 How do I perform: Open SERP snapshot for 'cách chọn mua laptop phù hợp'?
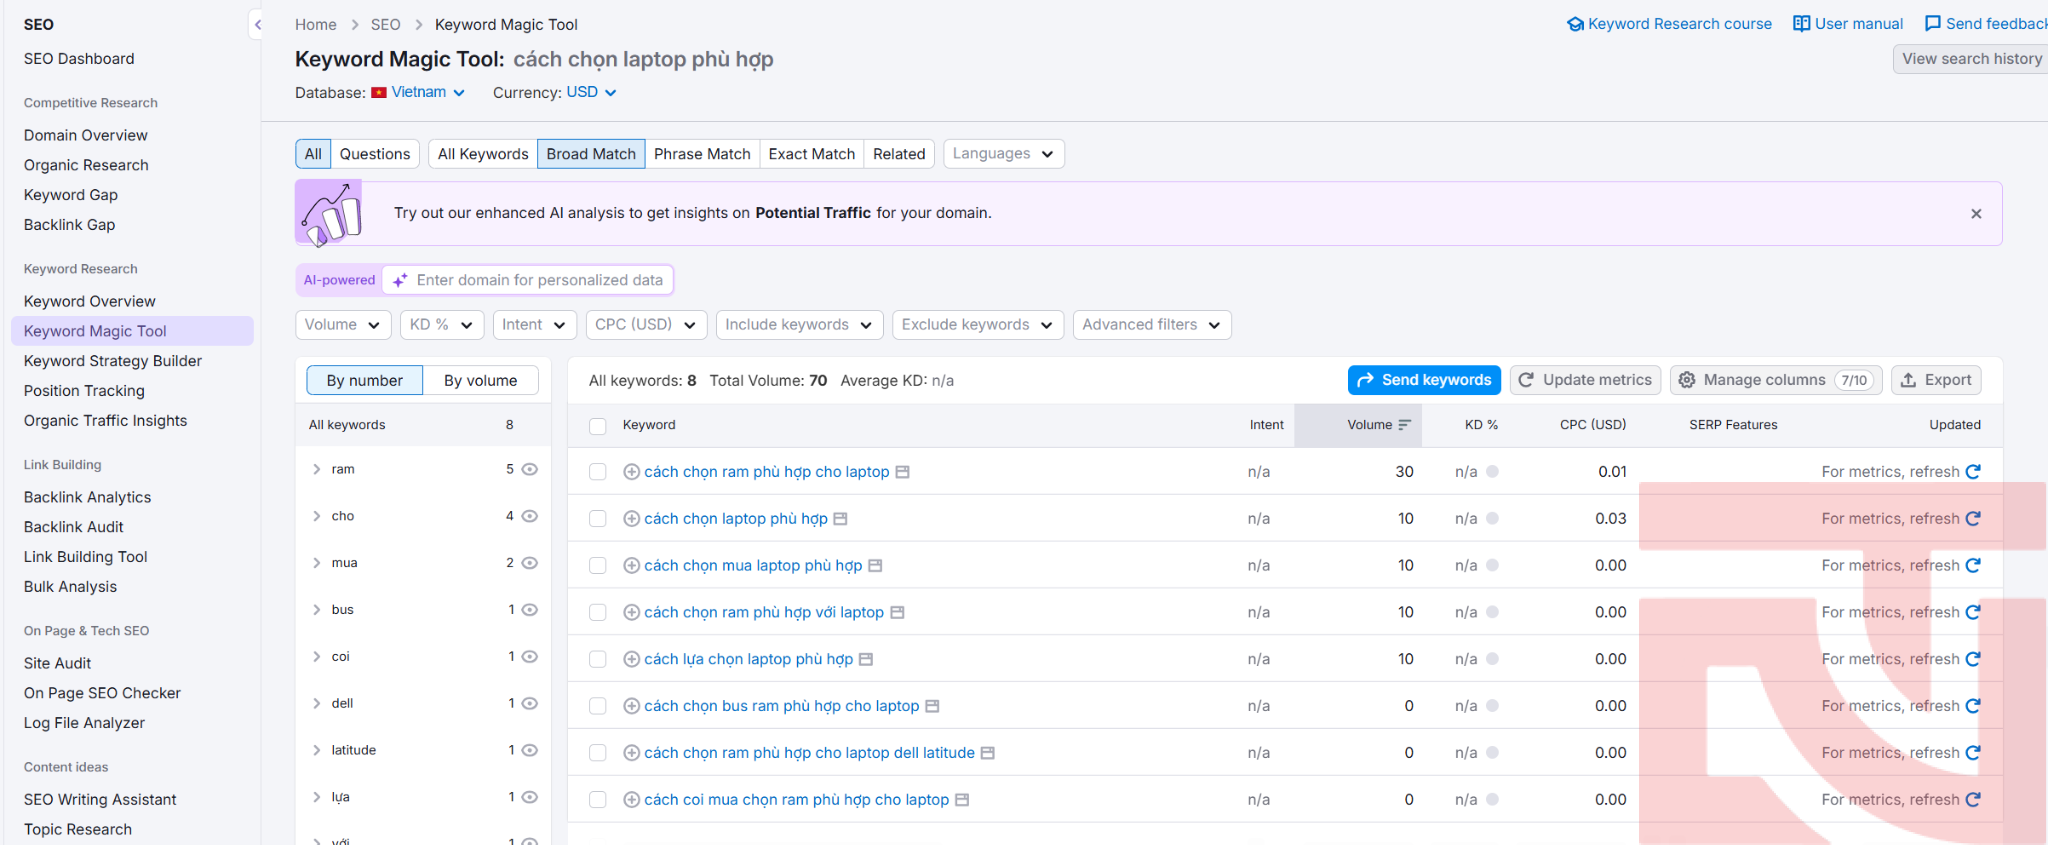(x=875, y=566)
